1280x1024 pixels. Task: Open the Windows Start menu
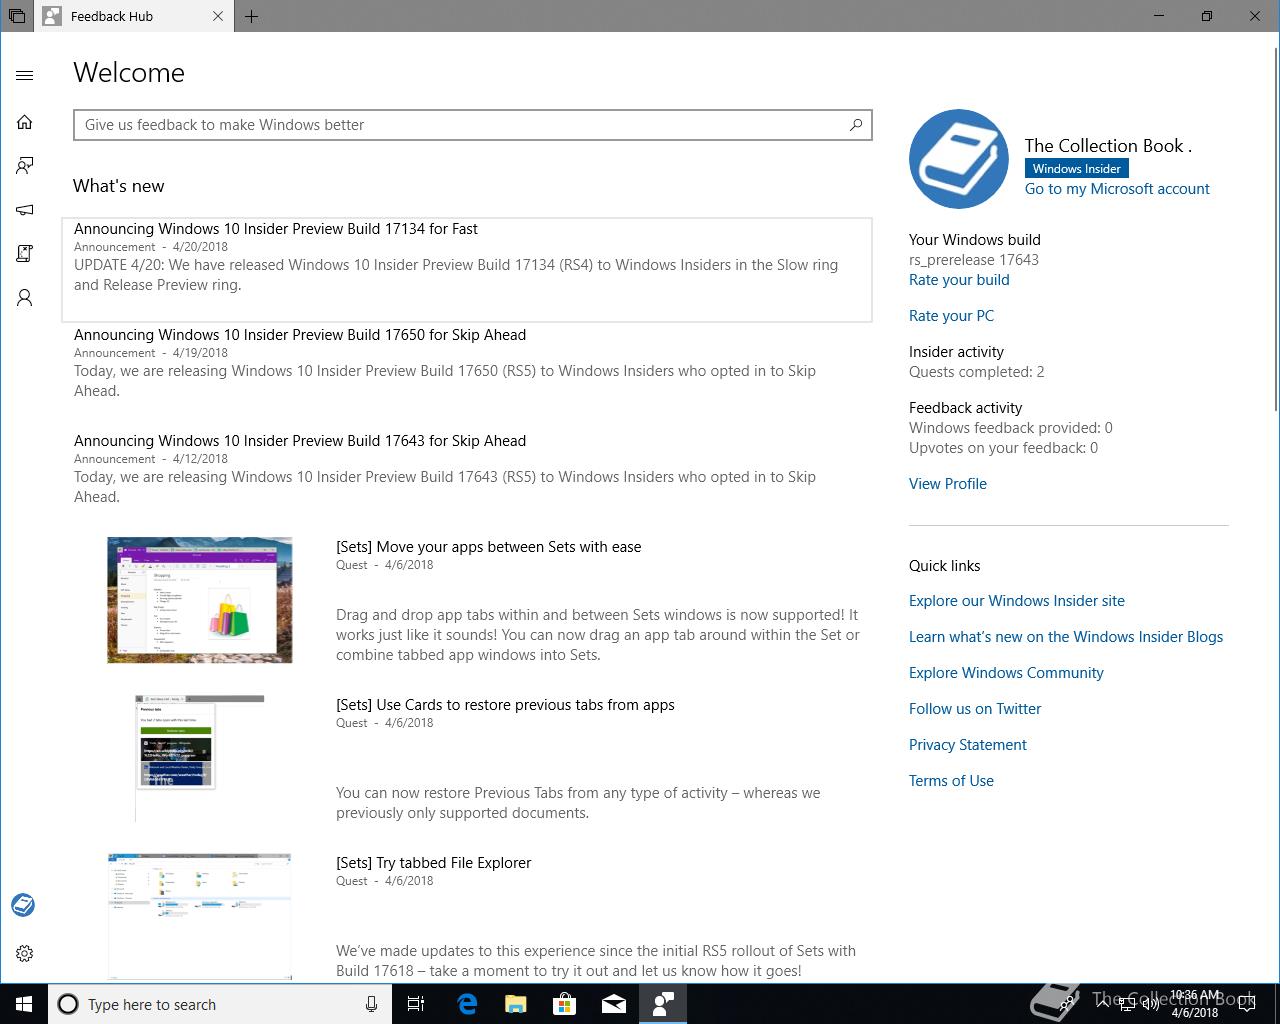pos(24,1004)
